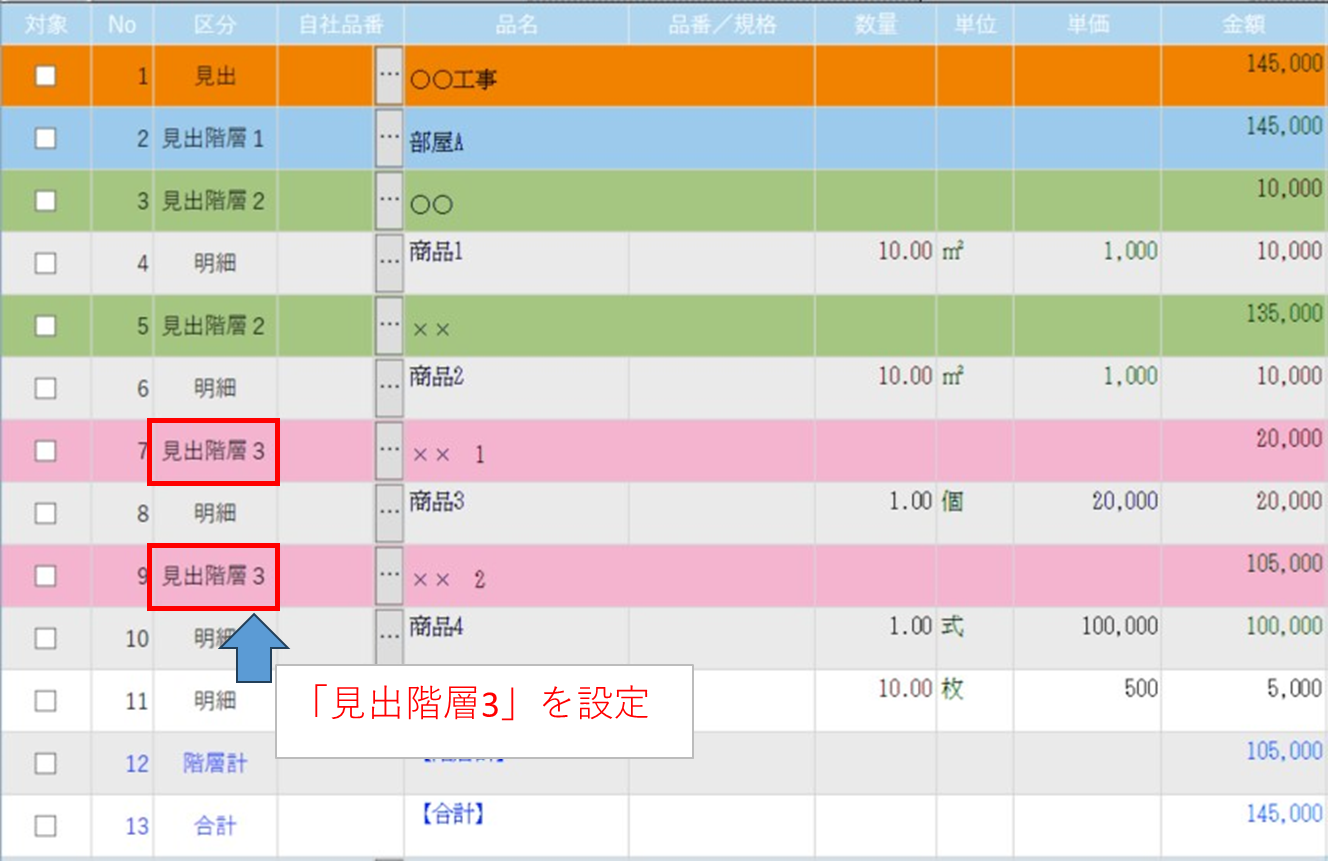The height and width of the screenshot is (861, 1328).
Task: Enable the checkbox for row 8 商品3
Action: pos(45,513)
